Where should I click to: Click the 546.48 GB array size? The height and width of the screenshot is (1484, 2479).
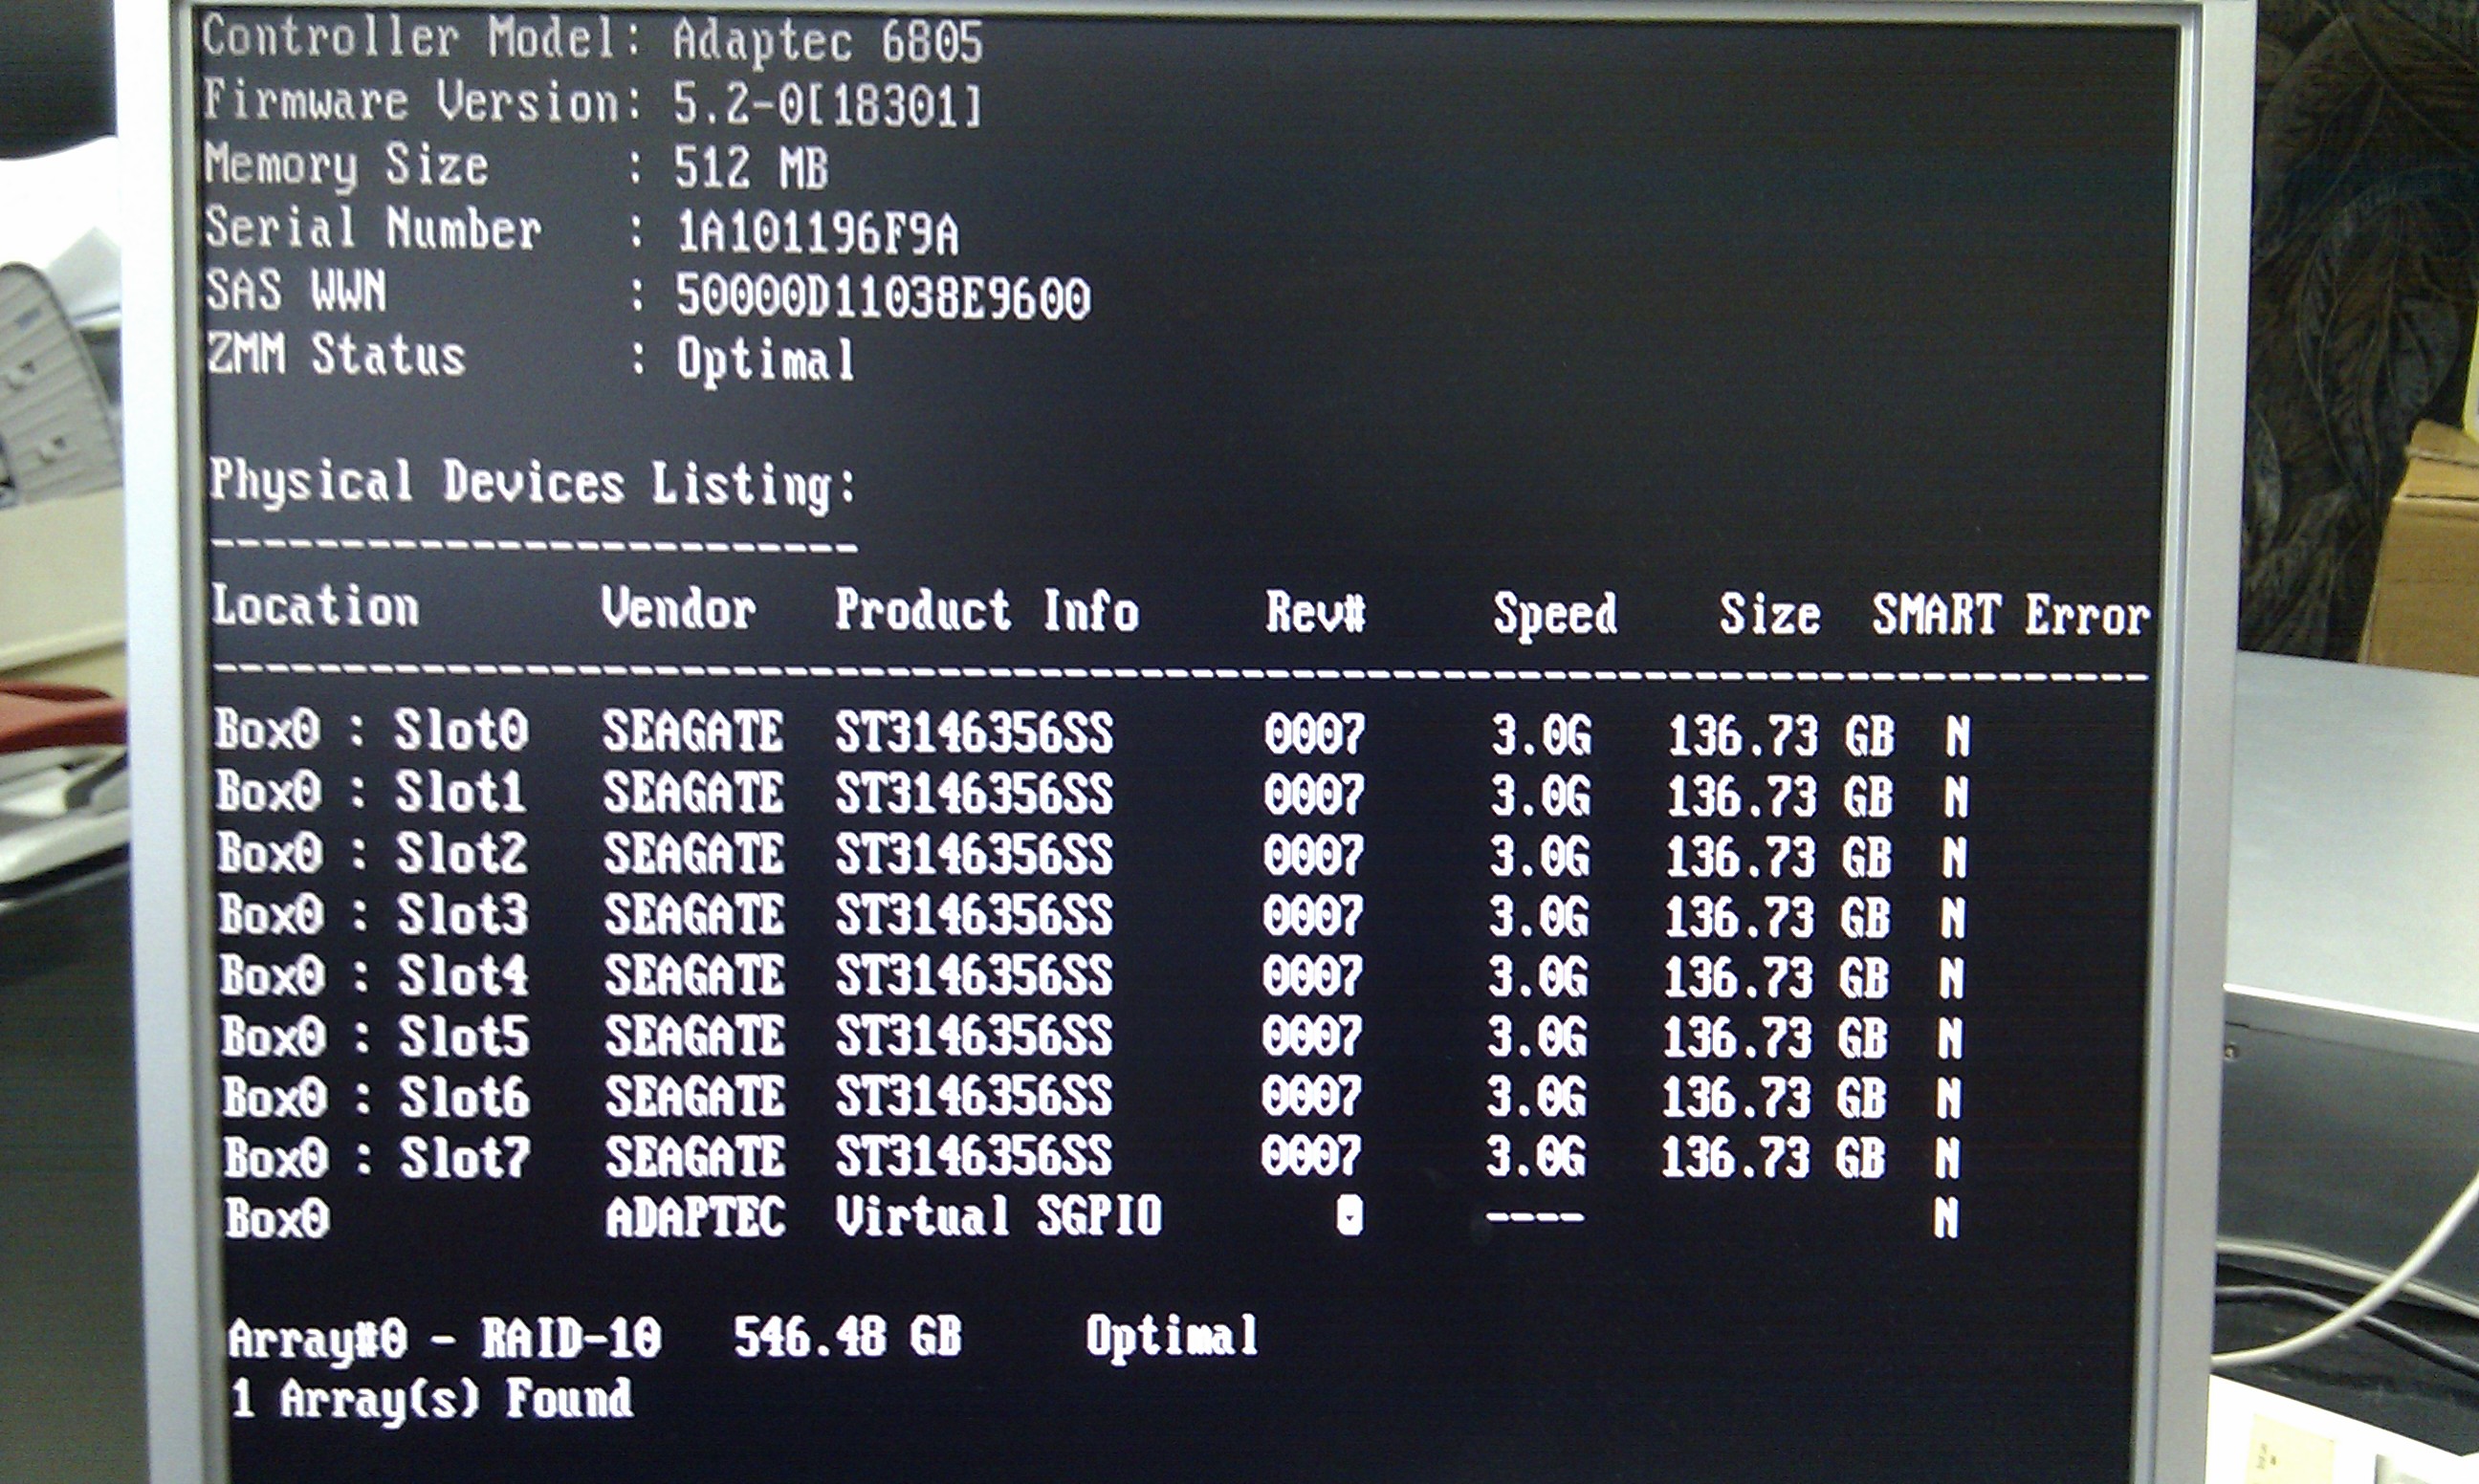point(847,1337)
